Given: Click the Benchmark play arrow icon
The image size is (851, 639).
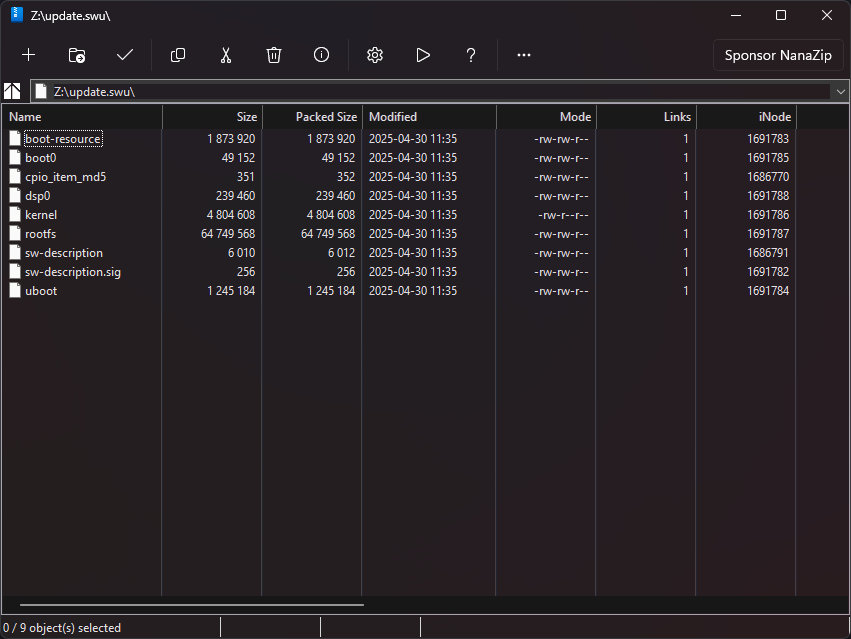Looking at the screenshot, I should coord(423,55).
